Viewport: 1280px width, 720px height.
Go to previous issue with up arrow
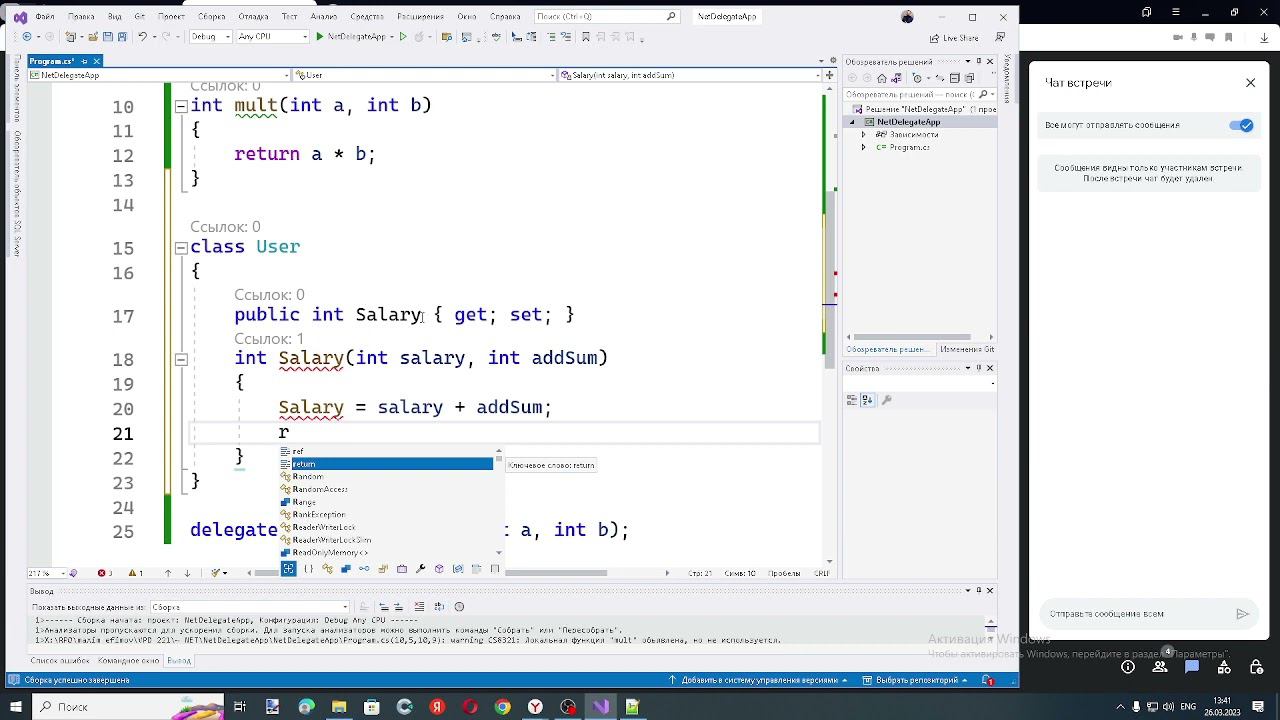point(168,573)
